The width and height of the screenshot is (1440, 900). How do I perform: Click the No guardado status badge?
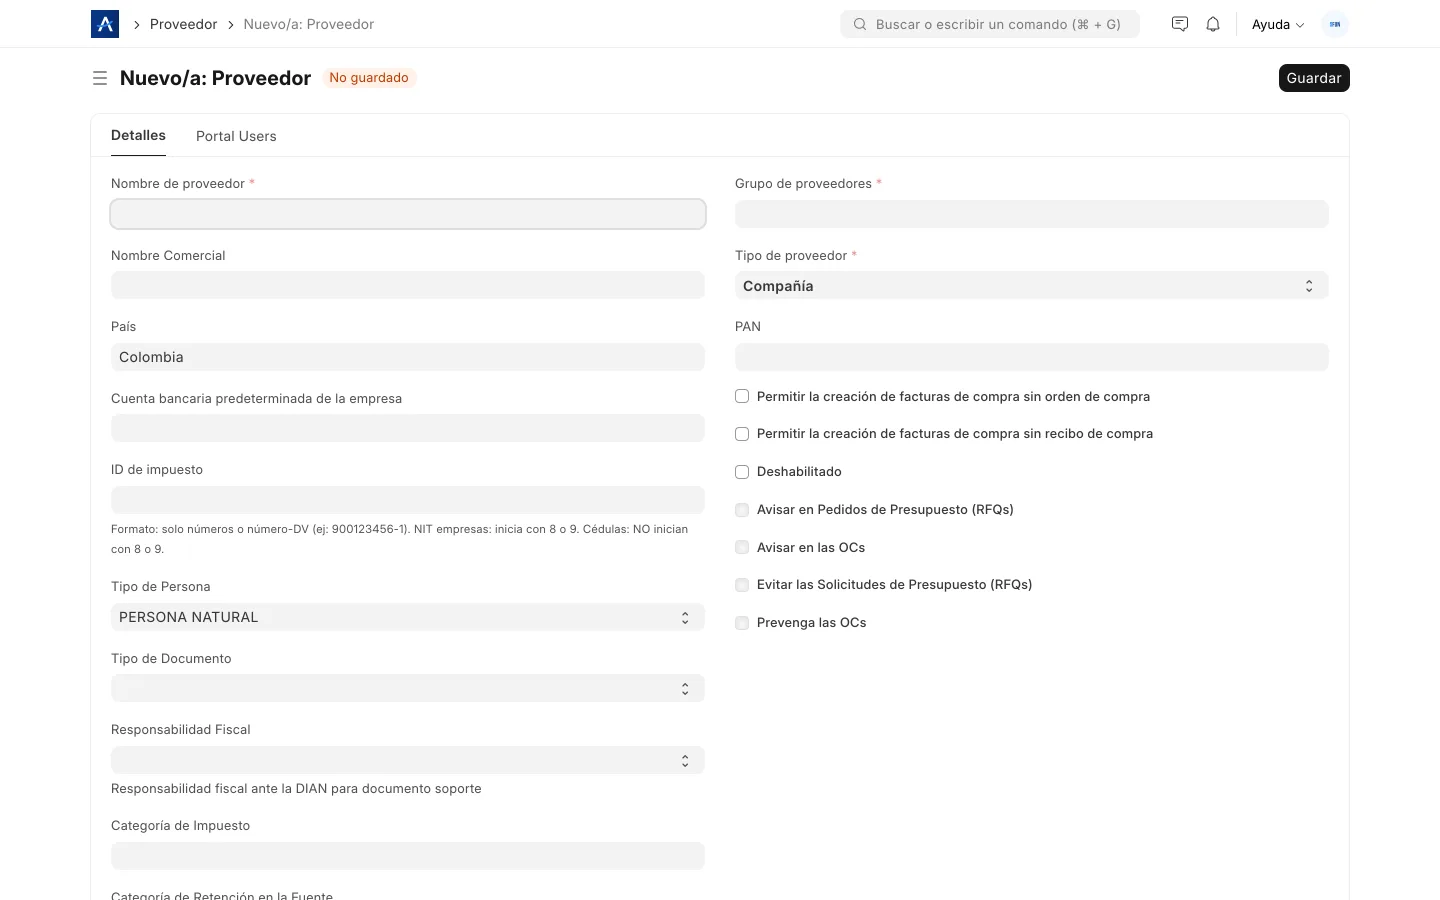pos(369,78)
